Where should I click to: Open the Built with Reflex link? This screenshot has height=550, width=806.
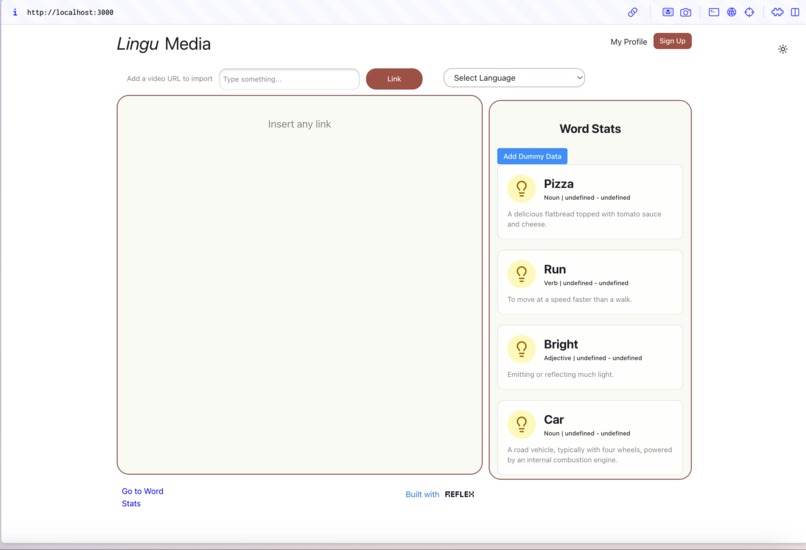click(x=440, y=494)
